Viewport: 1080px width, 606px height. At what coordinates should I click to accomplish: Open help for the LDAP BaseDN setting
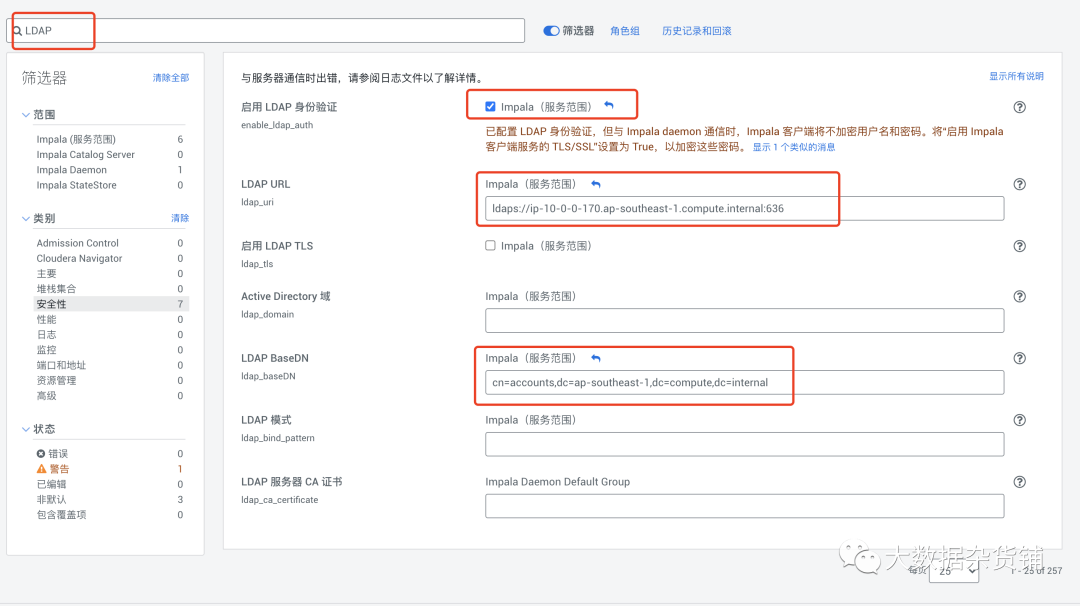pos(1019,358)
